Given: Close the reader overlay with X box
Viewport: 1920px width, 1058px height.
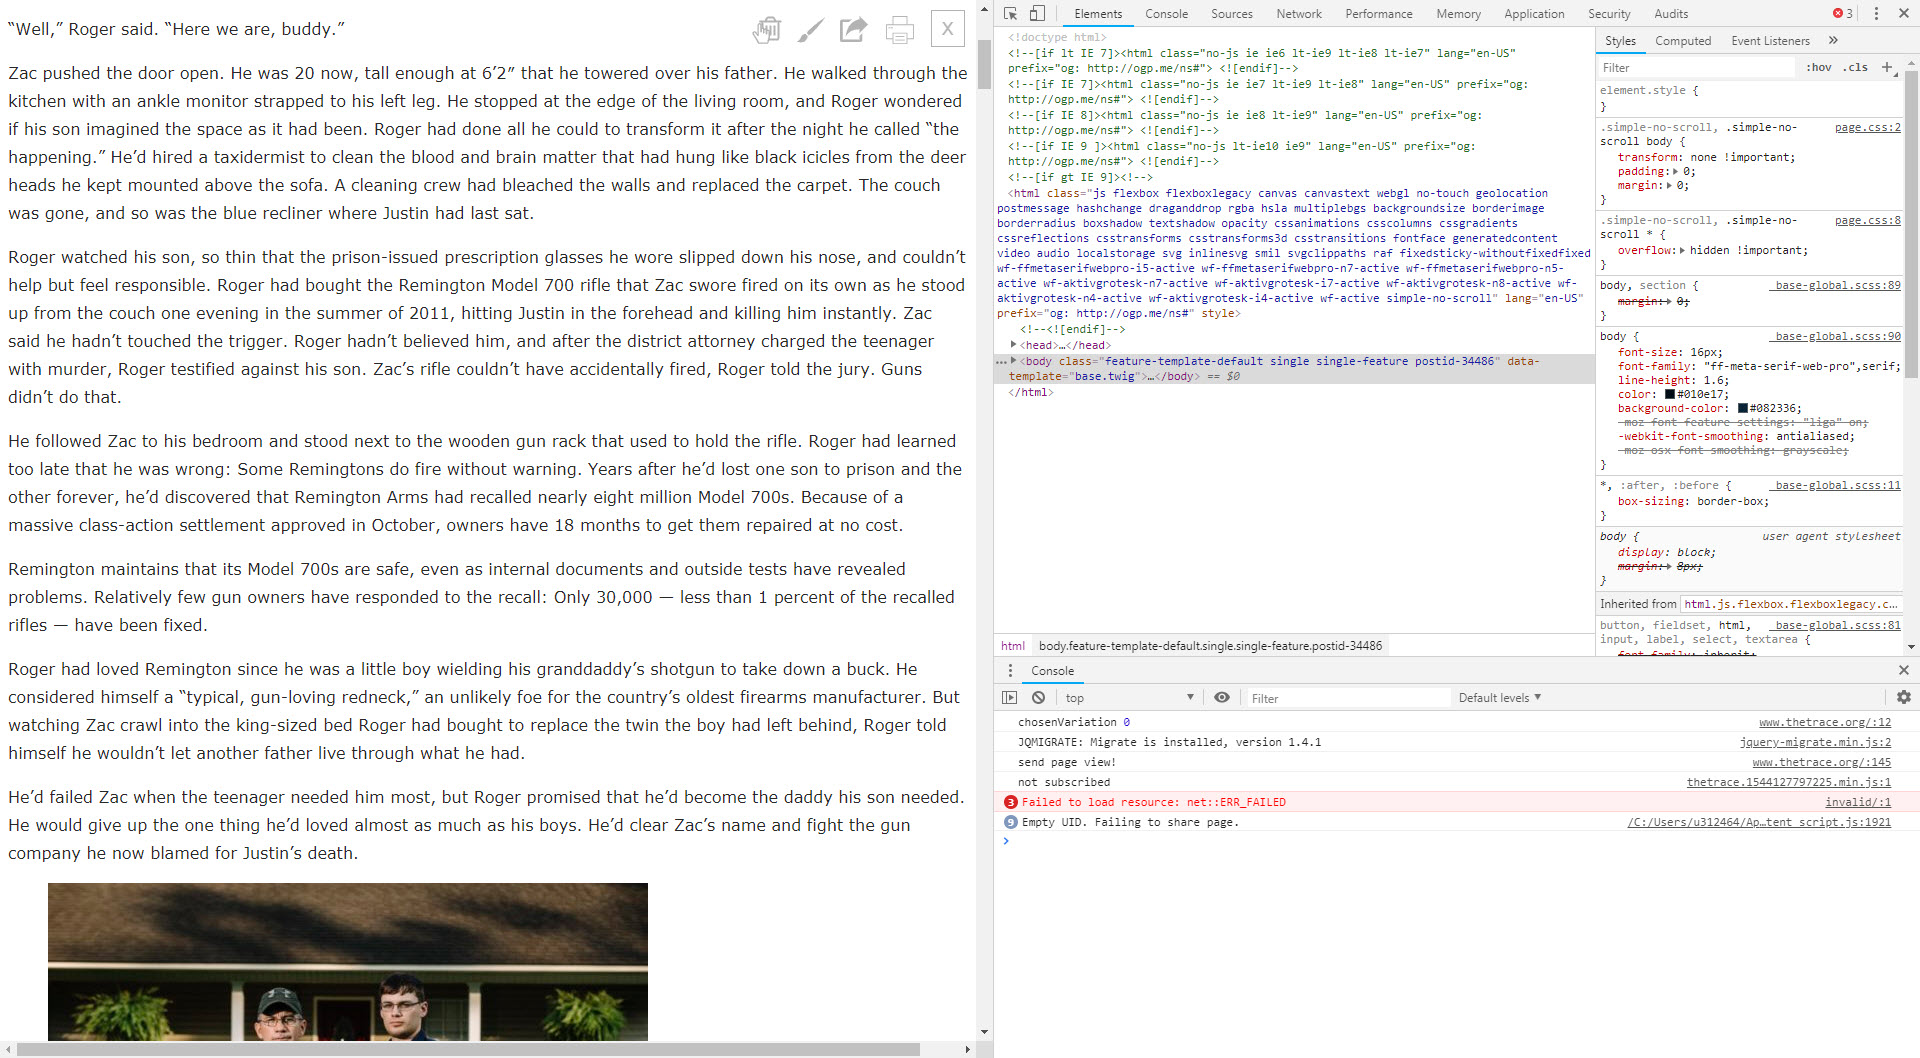Looking at the screenshot, I should [x=947, y=29].
